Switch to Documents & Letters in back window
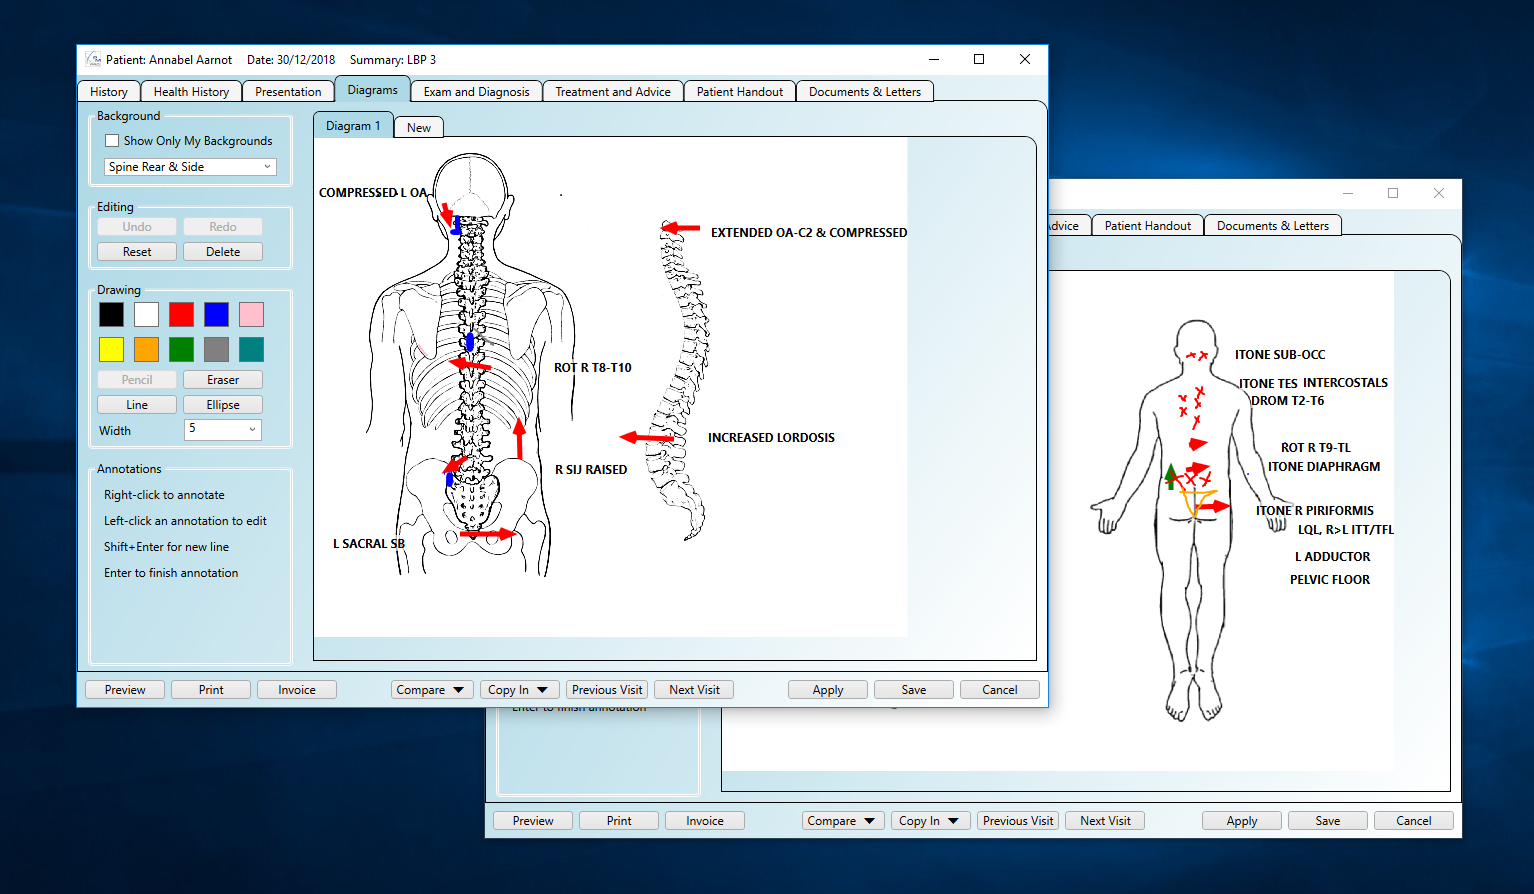1534x894 pixels. (1272, 225)
